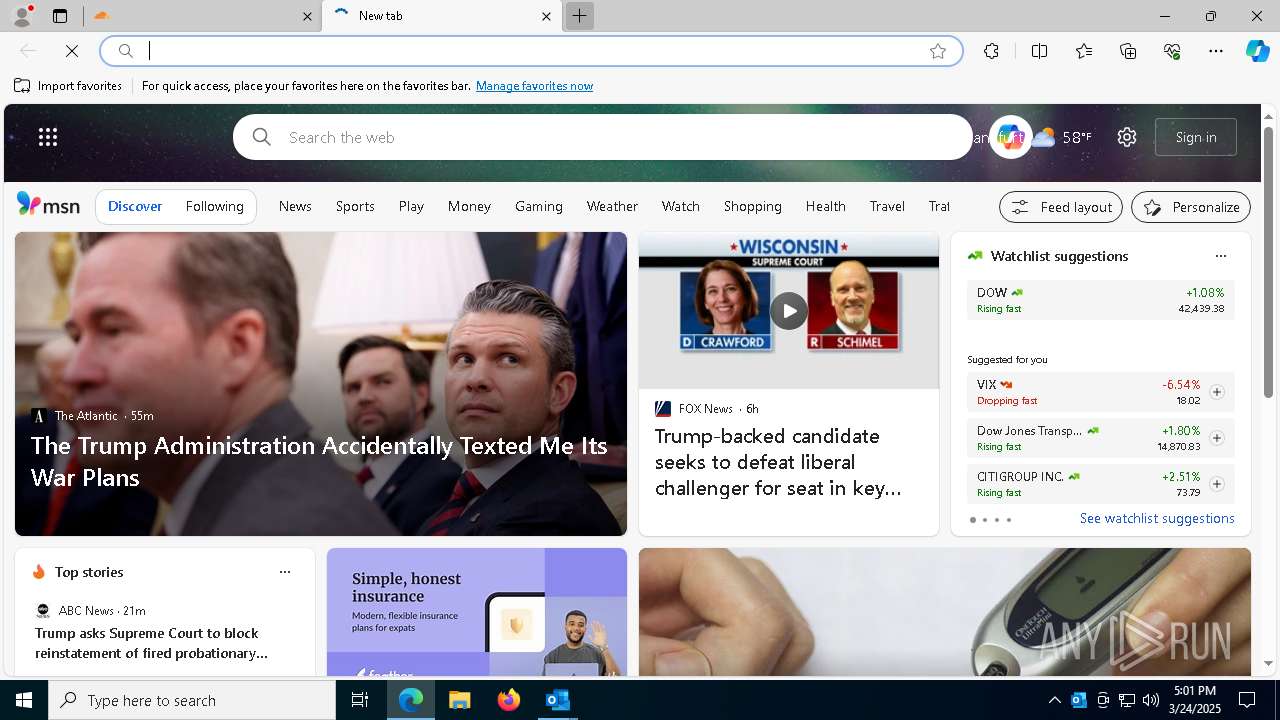Viewport: 1280px width, 720px height.
Task: Click the page vertical scrollbar
Action: pyautogui.click(x=1268, y=263)
